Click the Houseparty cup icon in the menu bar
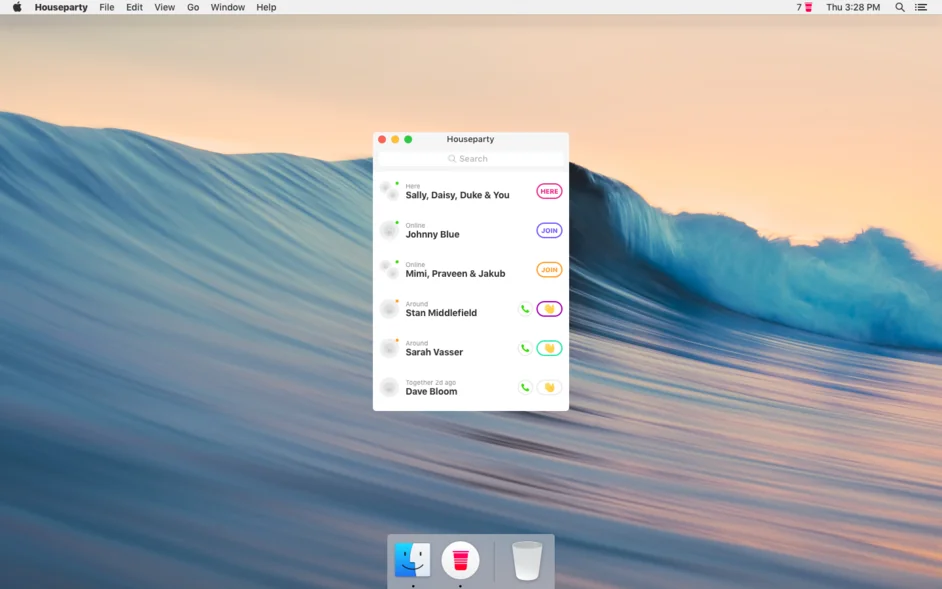The height and width of the screenshot is (589, 942). coord(806,7)
